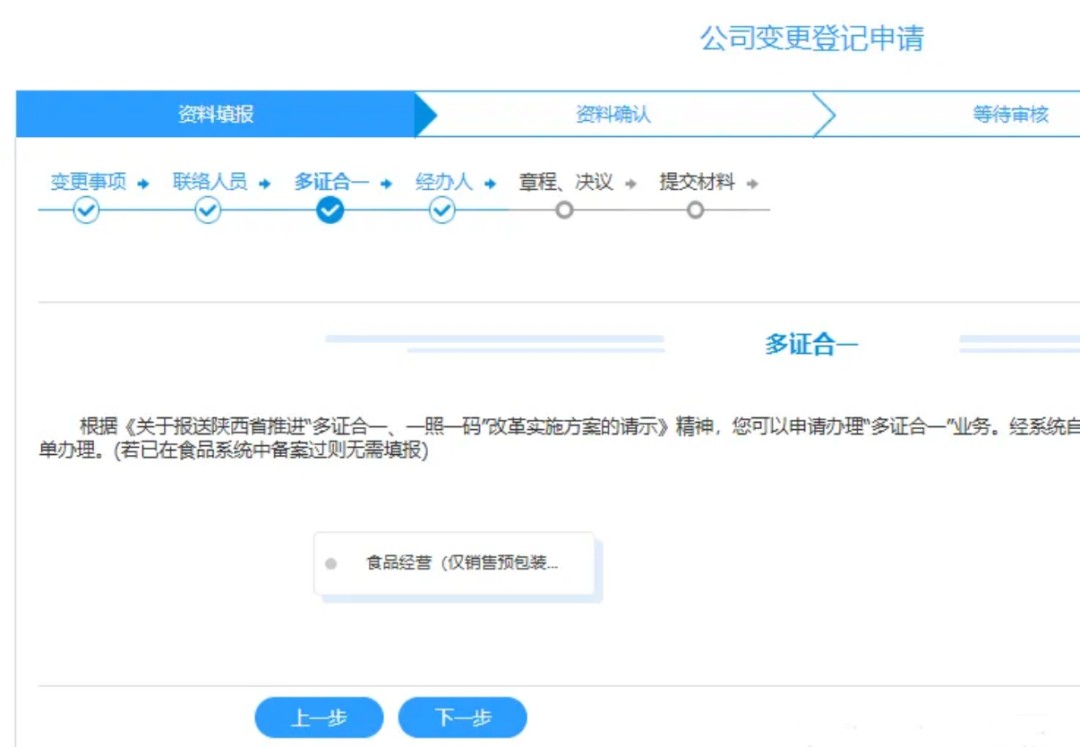Click the text 若已在食品系统中备案过则无需填报
The height and width of the screenshot is (747, 1080).
[x=271, y=450]
